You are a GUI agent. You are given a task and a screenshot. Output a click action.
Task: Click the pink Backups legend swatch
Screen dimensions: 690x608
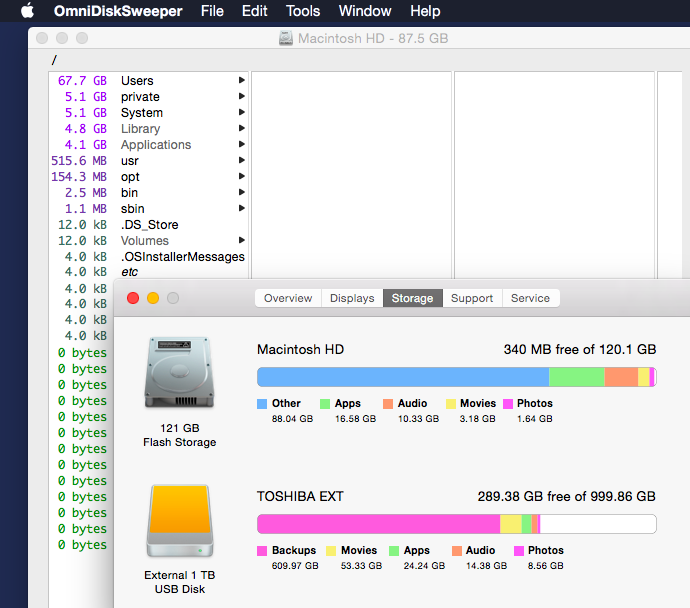point(262,551)
